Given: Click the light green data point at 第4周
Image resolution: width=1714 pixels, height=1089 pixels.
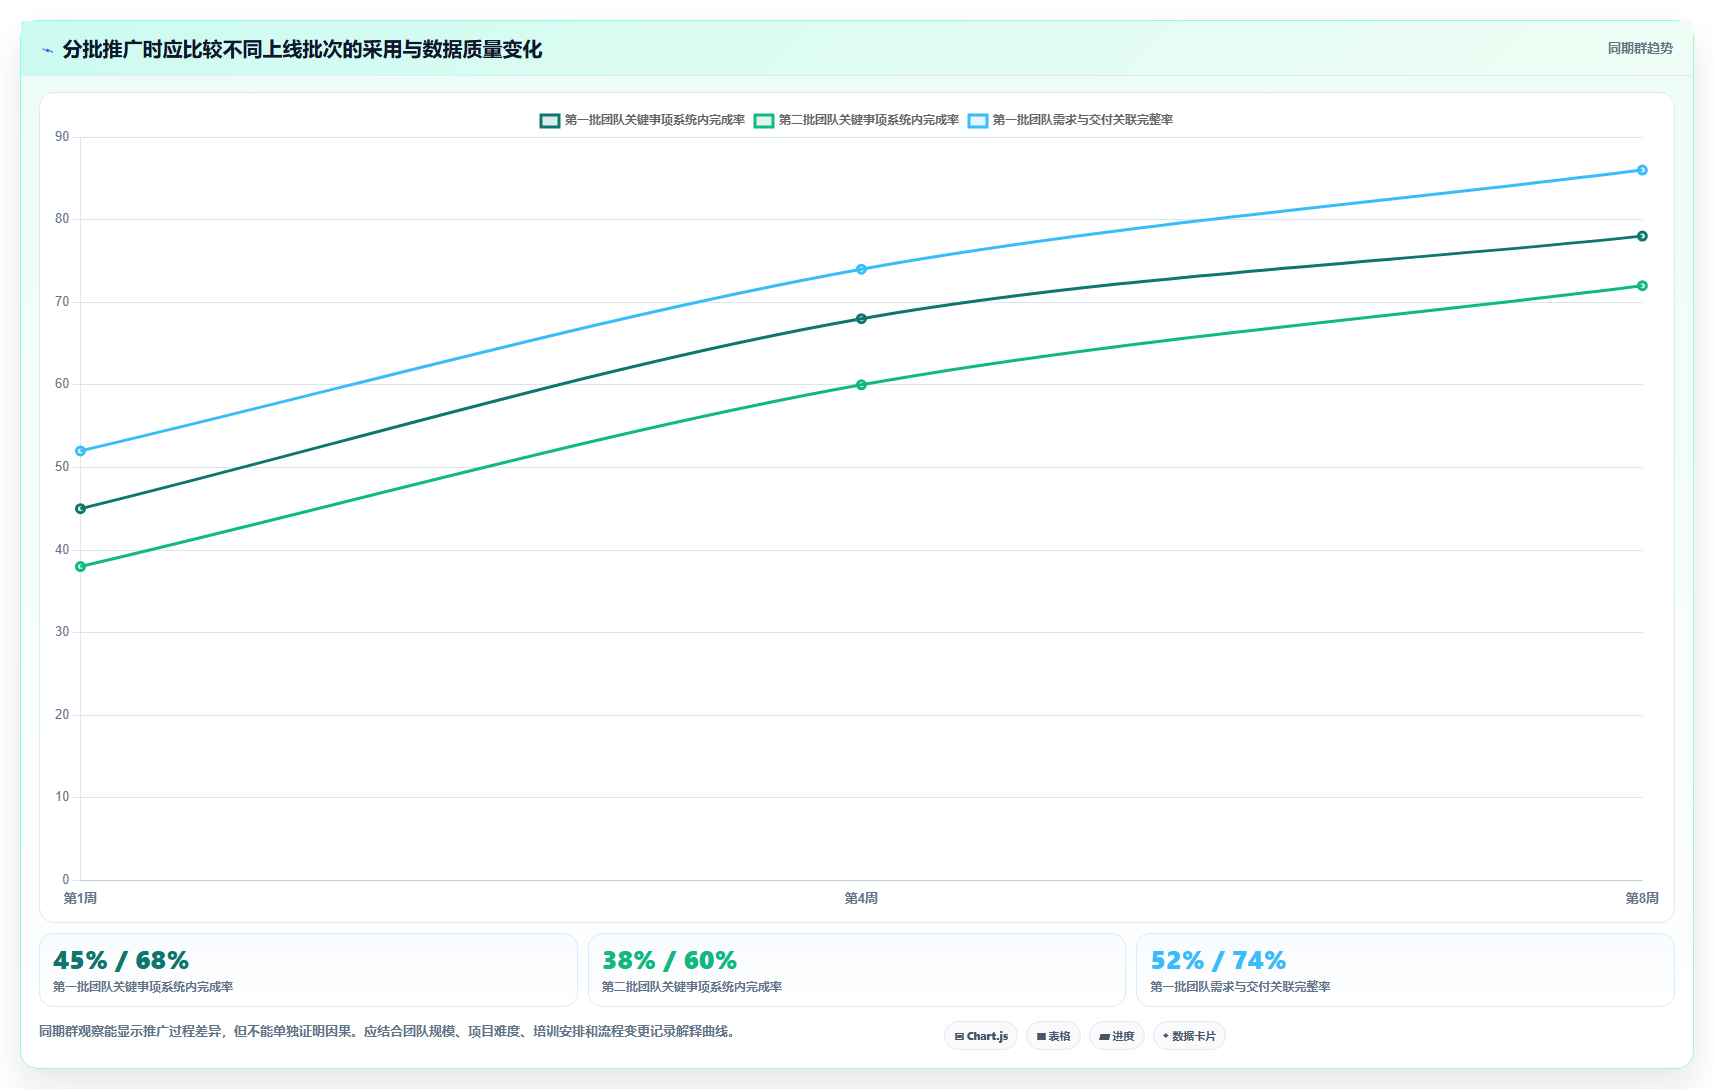Looking at the screenshot, I should (x=861, y=385).
